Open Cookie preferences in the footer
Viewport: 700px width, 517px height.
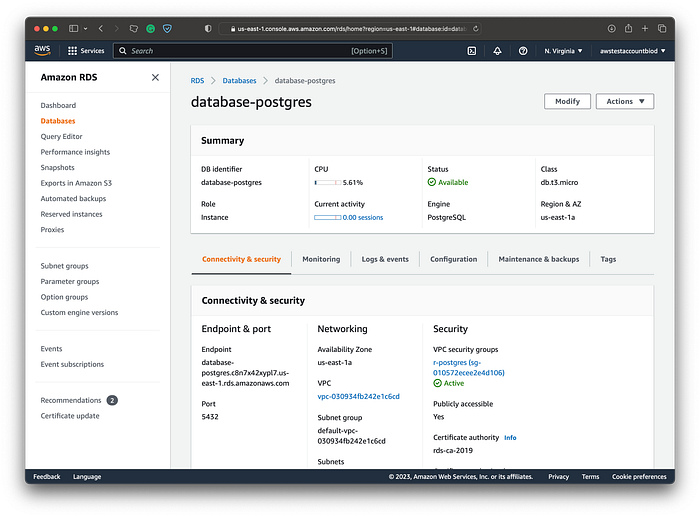point(639,476)
